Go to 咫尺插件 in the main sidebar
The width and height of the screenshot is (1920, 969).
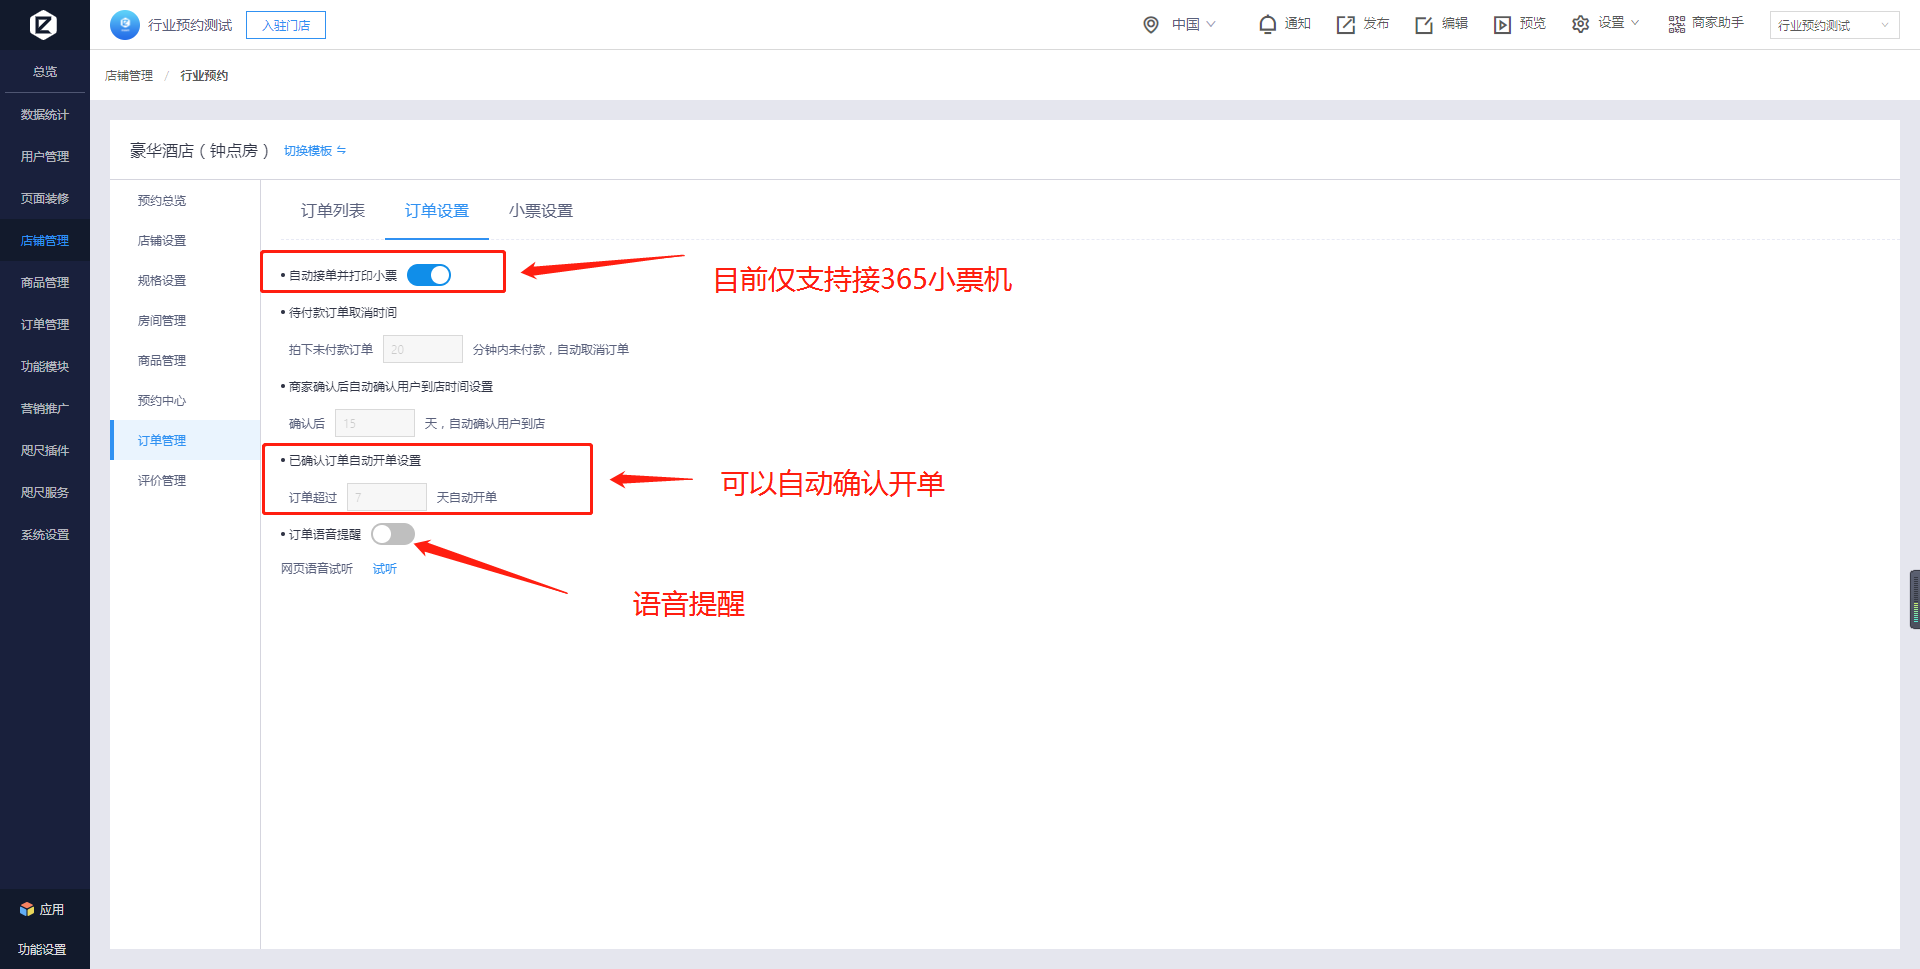(45, 451)
